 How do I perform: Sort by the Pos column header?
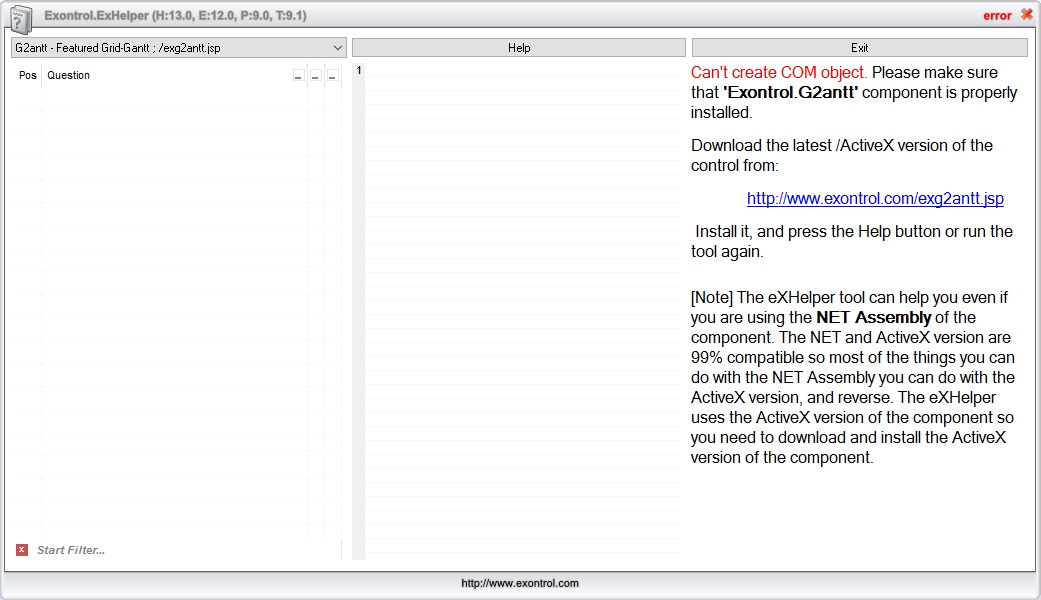click(x=28, y=76)
